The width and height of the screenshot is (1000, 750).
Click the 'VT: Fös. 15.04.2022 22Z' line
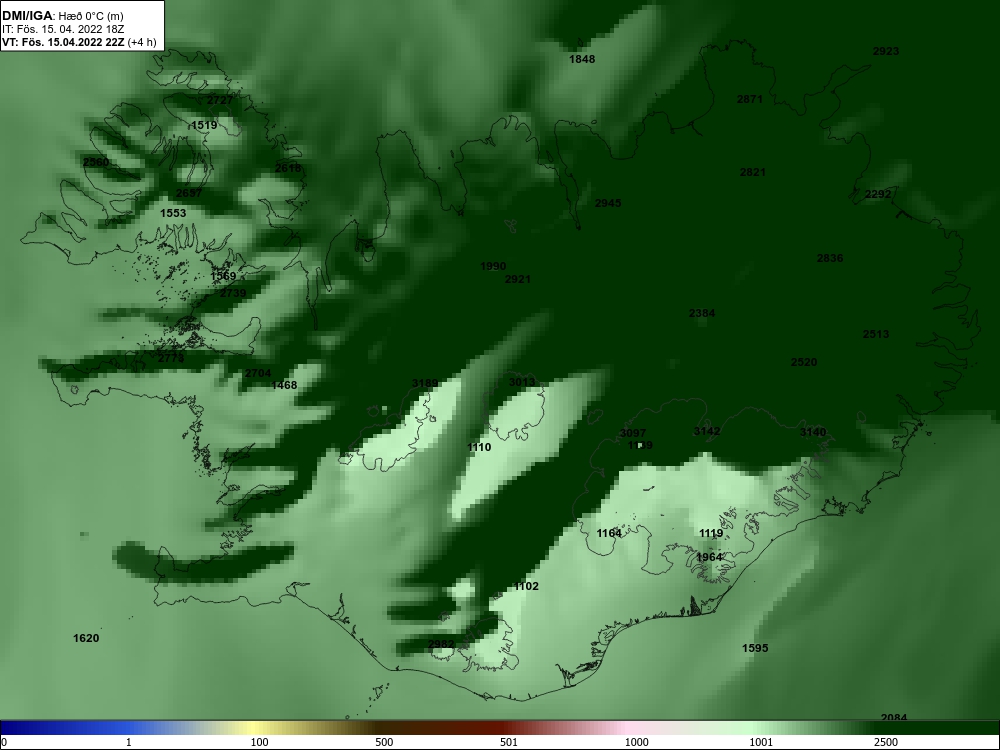(x=63, y=42)
